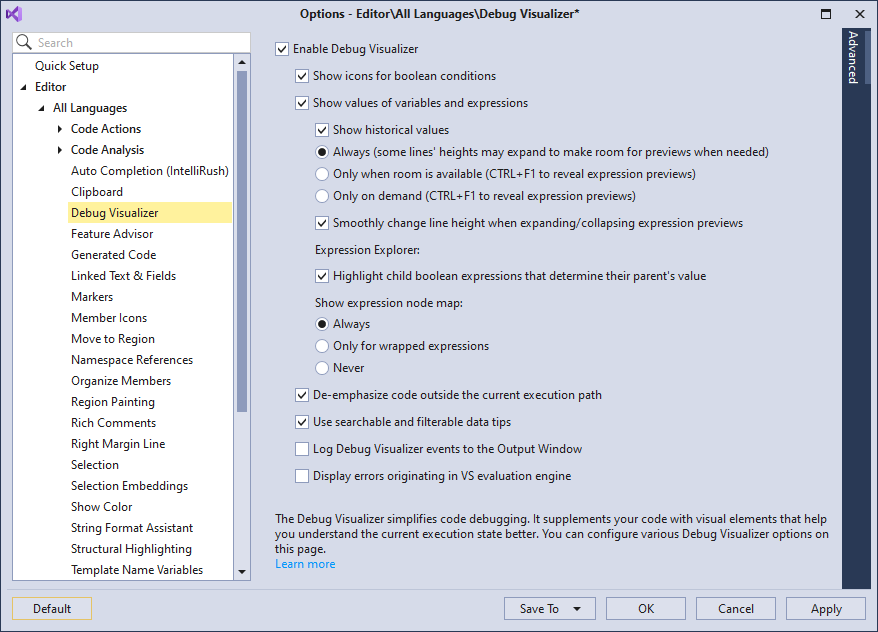Screen dimensions: 878x632
Task: Close the Options dialog window
Action: 860,14
